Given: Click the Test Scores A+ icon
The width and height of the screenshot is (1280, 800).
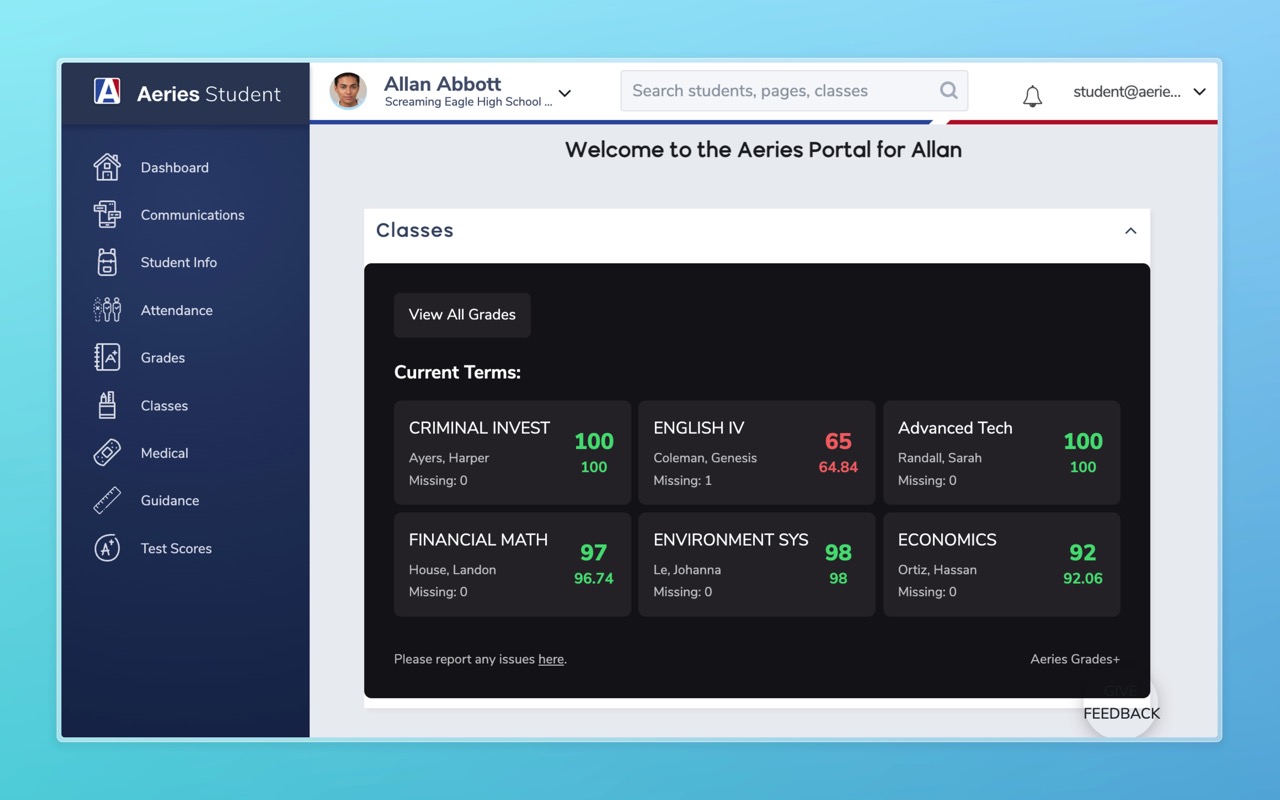Looking at the screenshot, I should tap(107, 548).
